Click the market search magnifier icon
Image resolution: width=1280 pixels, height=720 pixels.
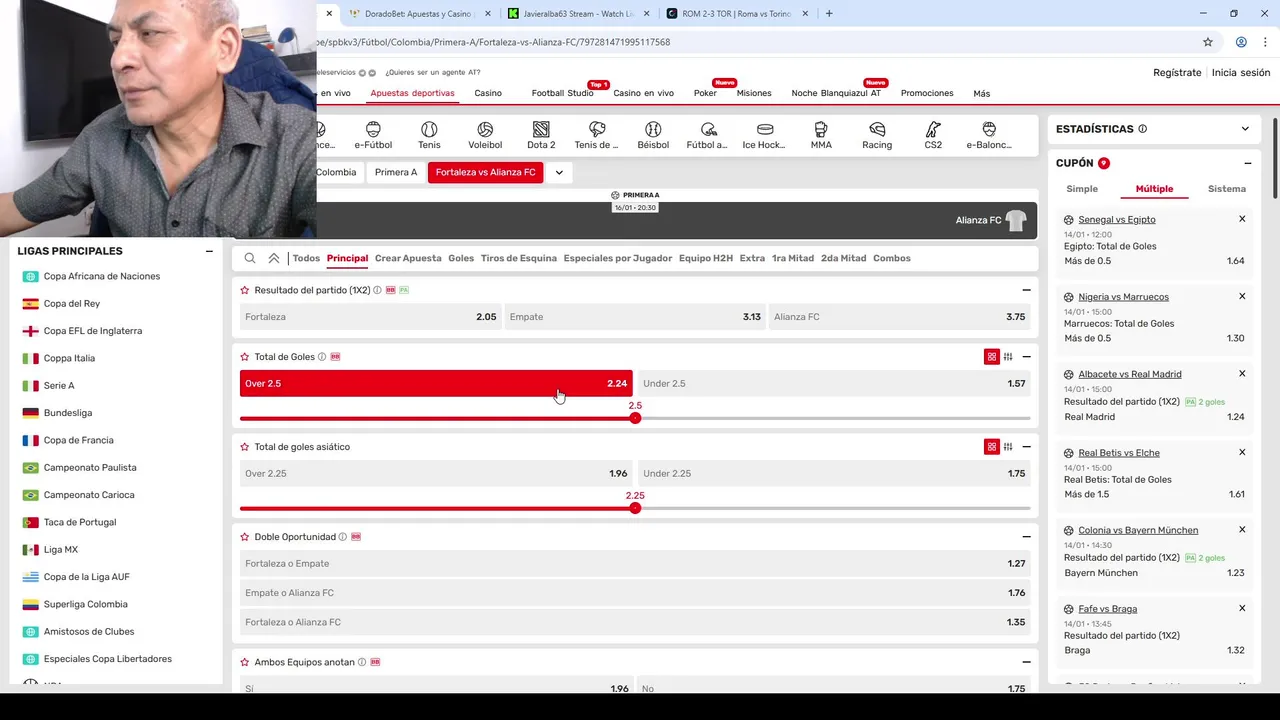tap(250, 258)
